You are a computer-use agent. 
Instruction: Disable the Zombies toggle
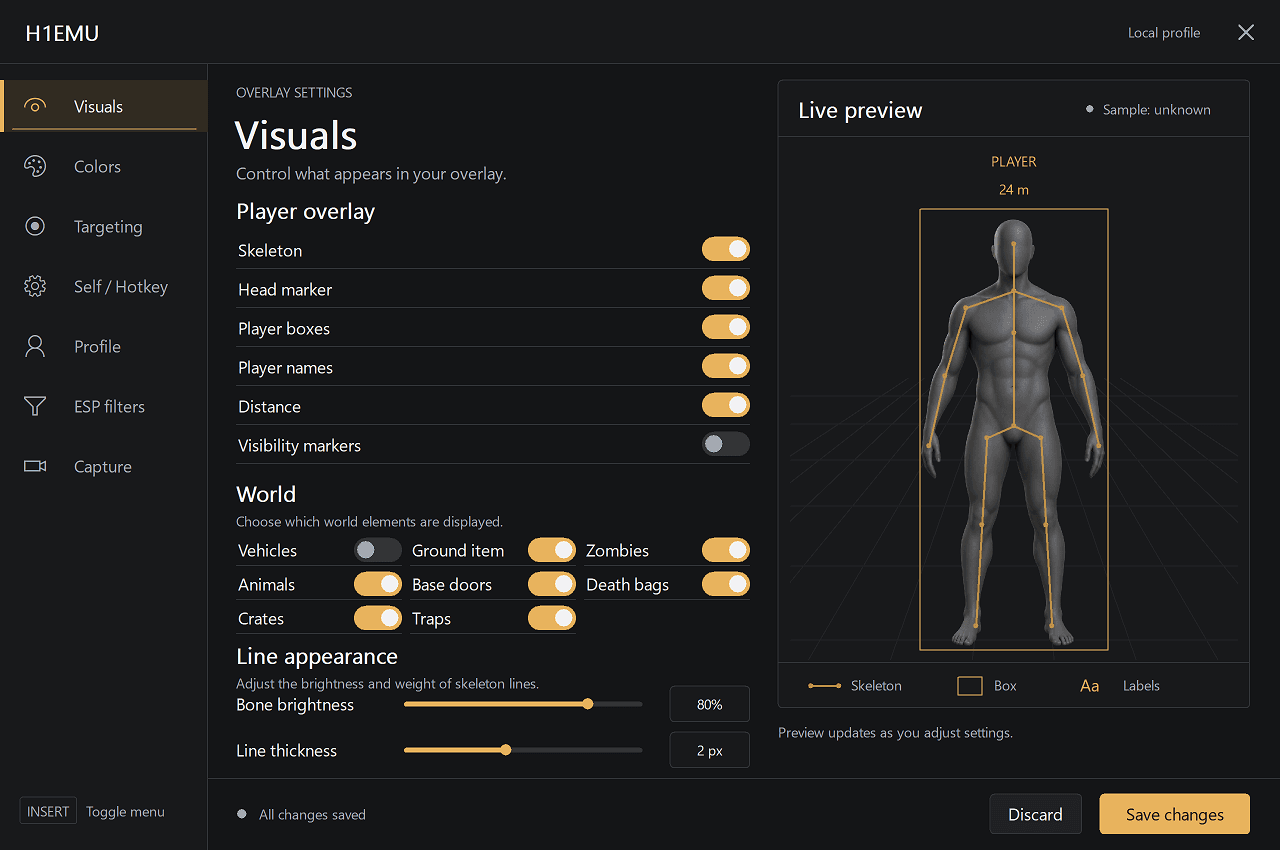click(726, 550)
